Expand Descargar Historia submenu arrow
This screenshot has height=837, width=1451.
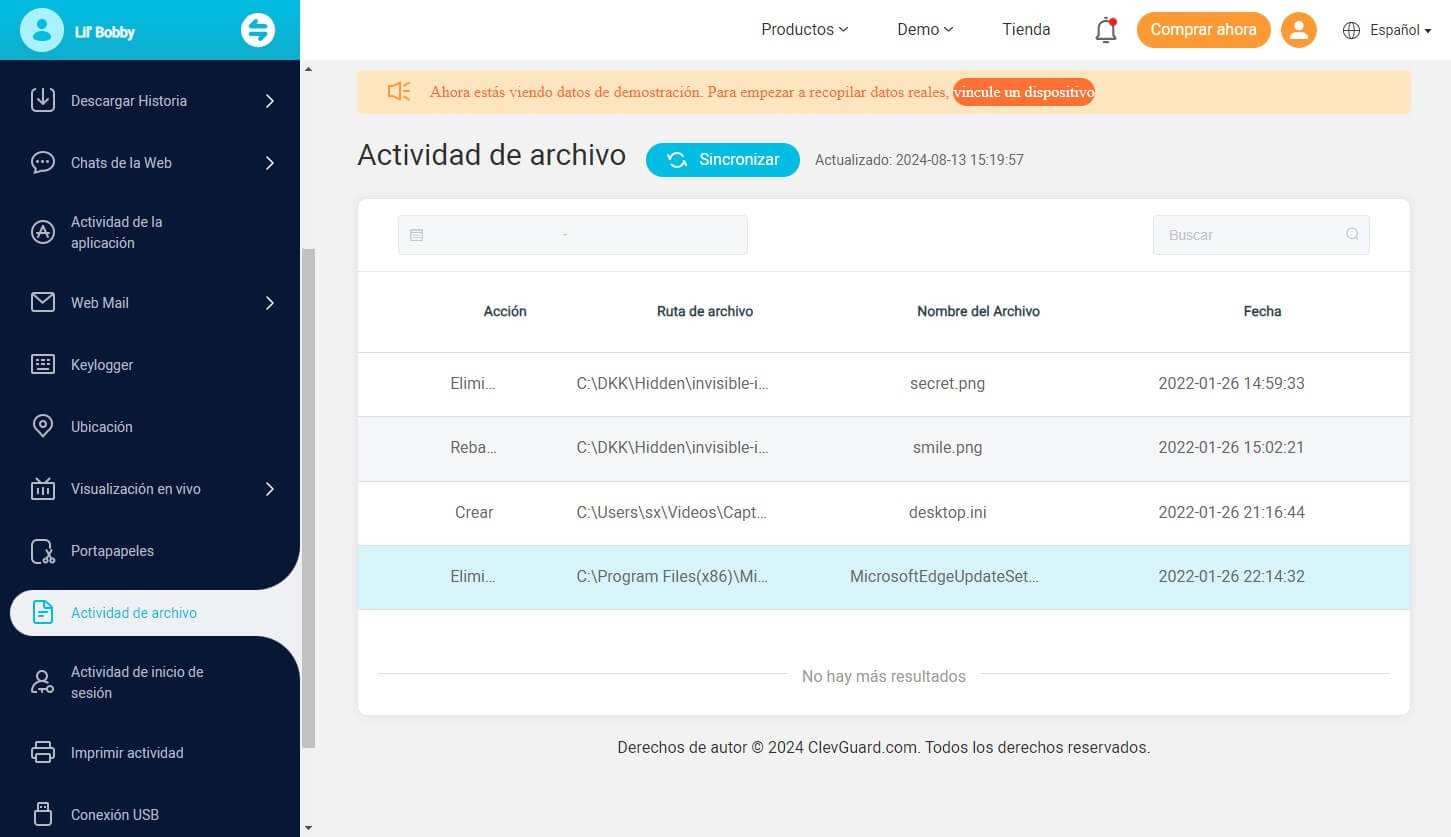[x=270, y=100]
